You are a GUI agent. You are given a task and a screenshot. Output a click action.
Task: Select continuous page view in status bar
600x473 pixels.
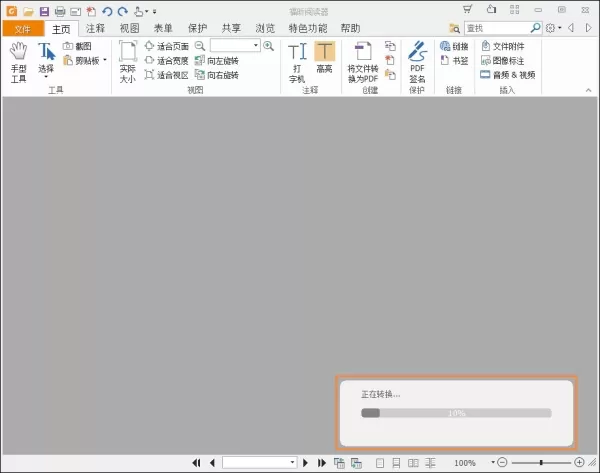396,463
